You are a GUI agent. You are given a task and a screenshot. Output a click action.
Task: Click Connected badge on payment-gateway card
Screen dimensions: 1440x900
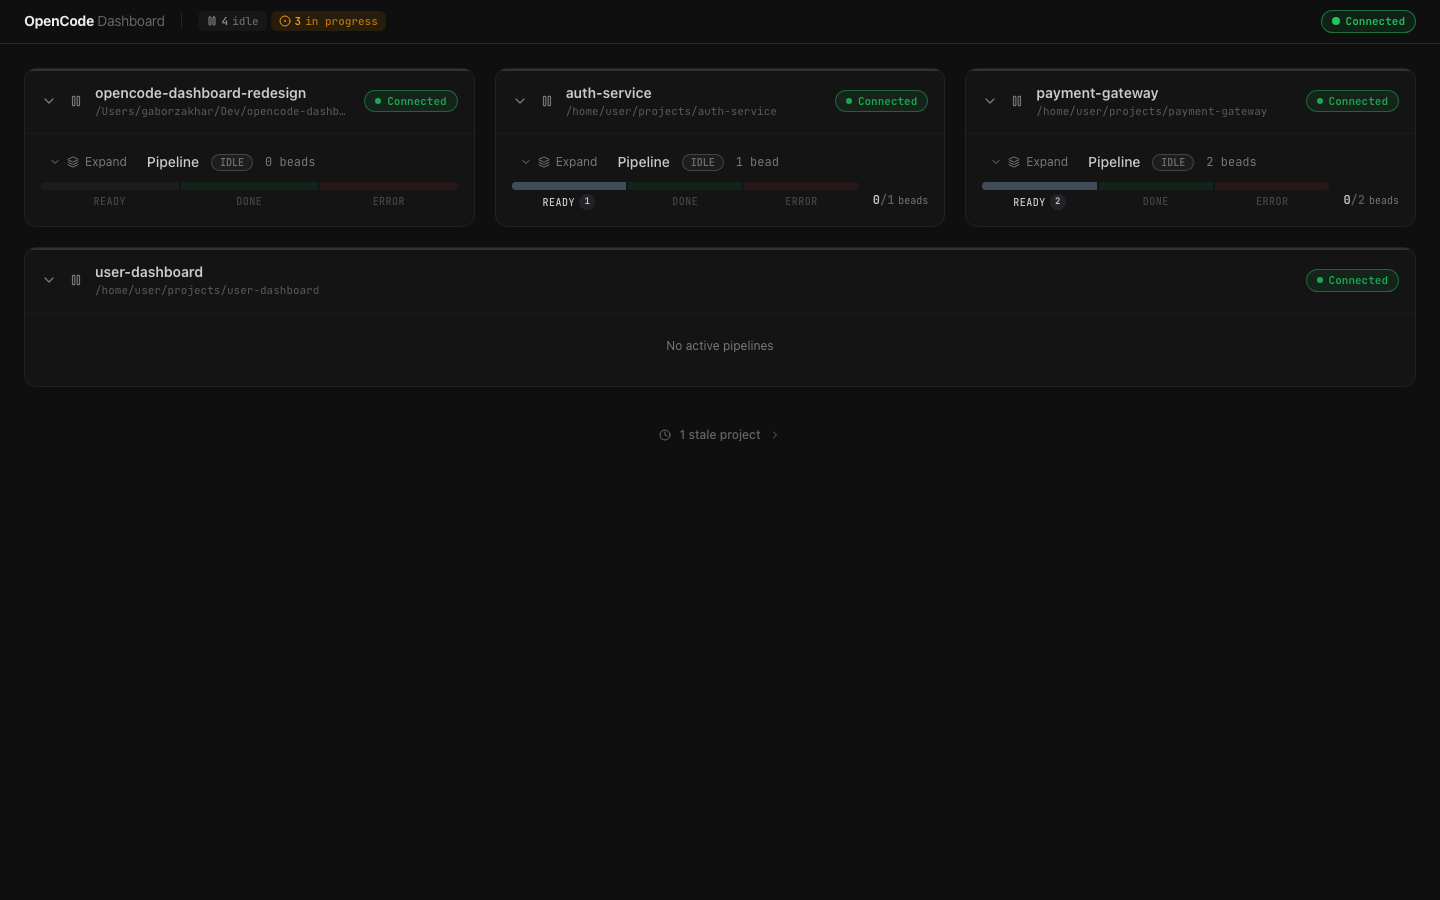(1352, 101)
